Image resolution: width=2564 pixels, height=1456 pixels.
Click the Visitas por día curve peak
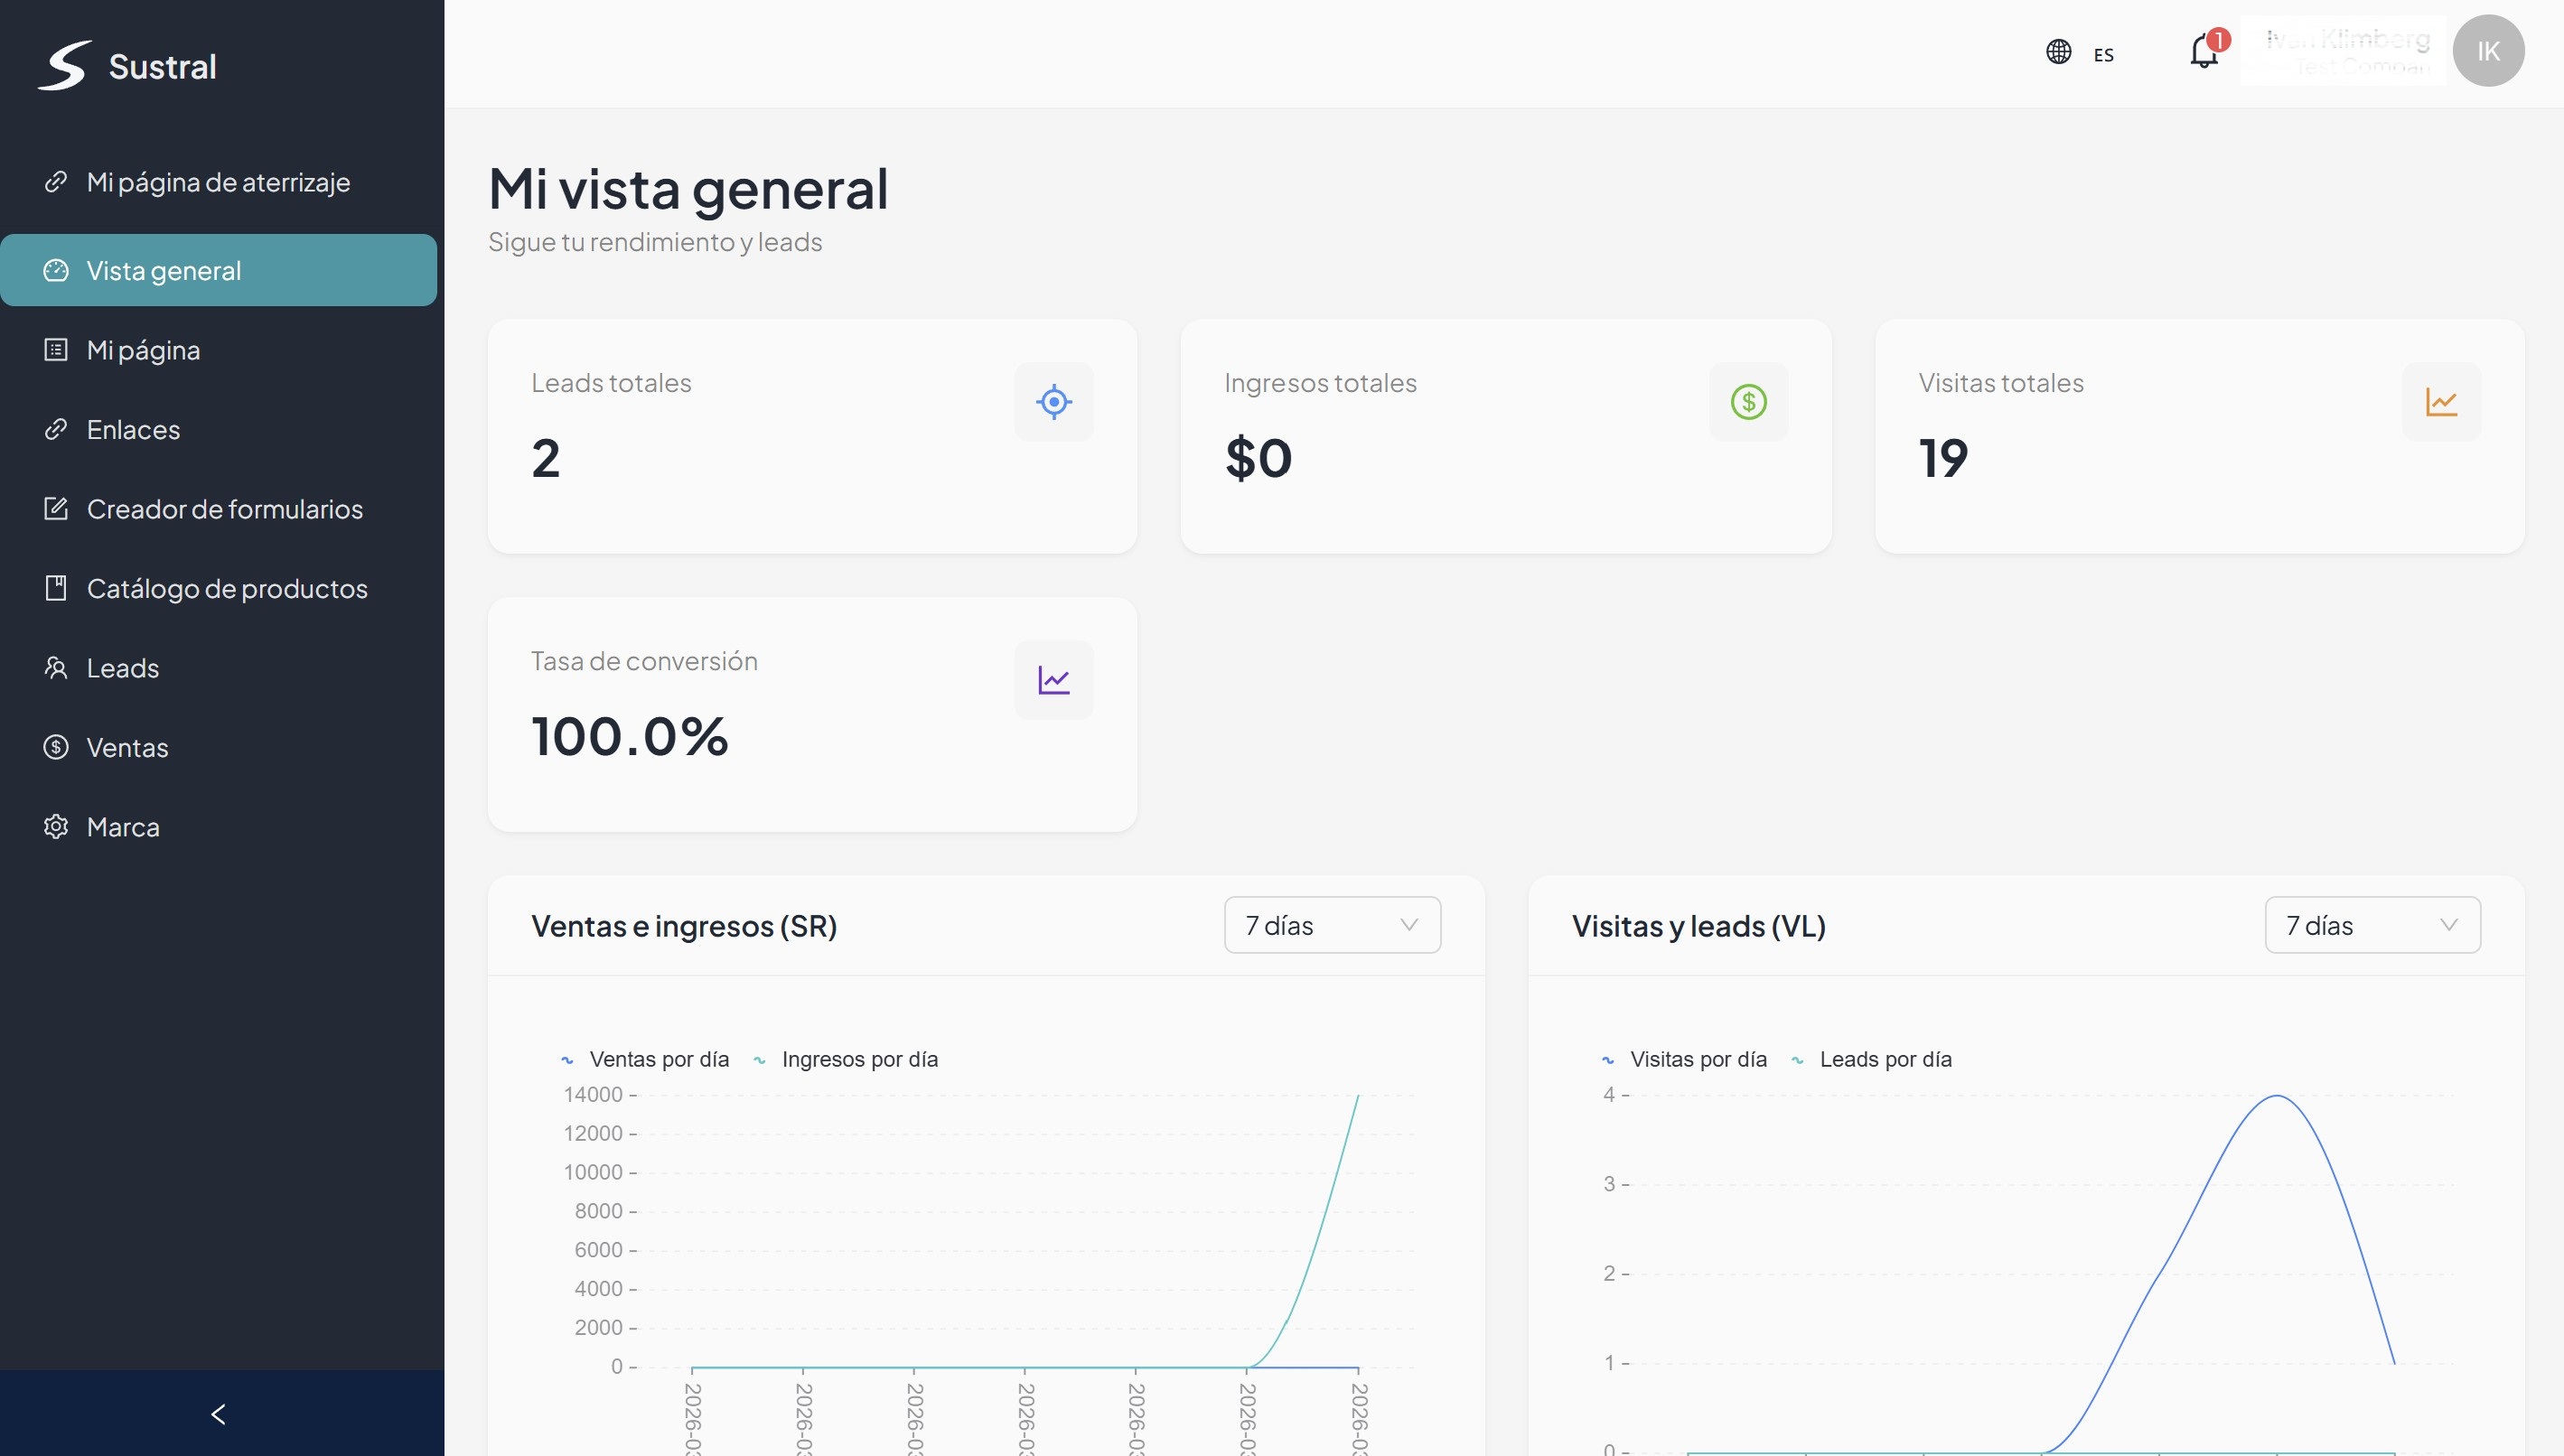click(x=2277, y=1097)
